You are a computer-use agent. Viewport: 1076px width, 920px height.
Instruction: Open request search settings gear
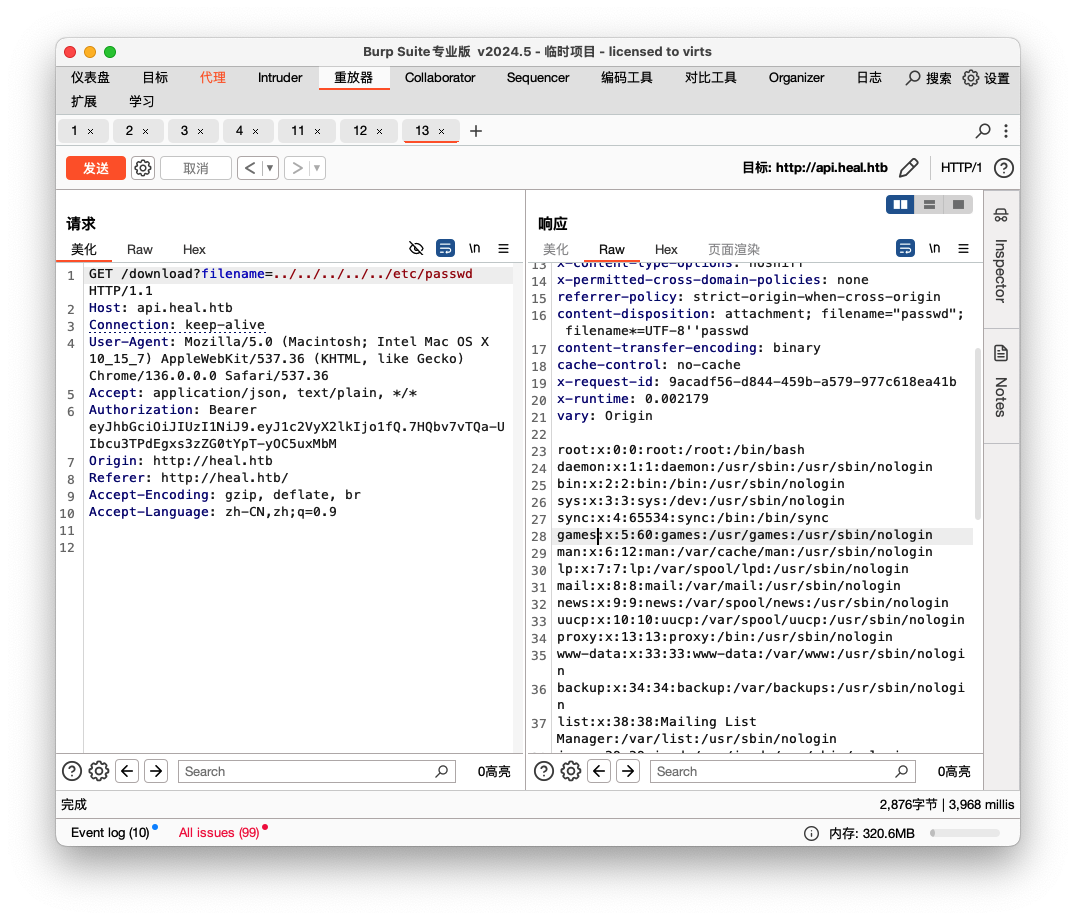[99, 771]
